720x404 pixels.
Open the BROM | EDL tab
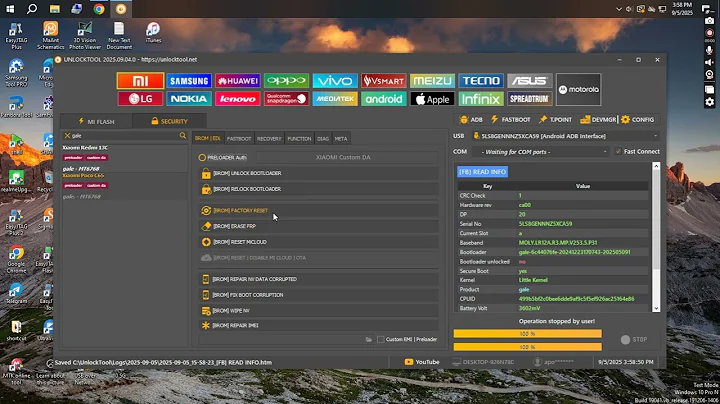[x=208, y=139]
